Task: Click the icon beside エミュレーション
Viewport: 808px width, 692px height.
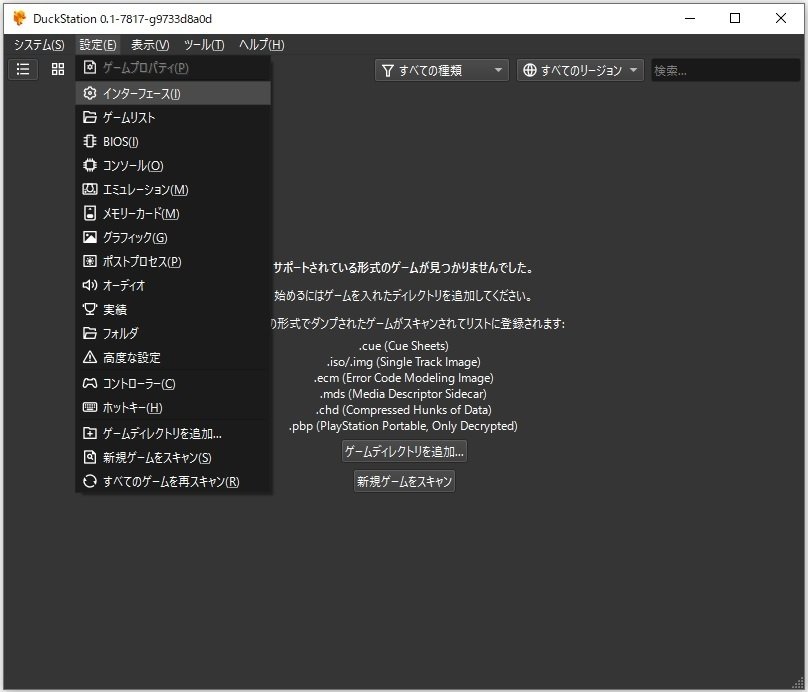Action: pos(90,189)
